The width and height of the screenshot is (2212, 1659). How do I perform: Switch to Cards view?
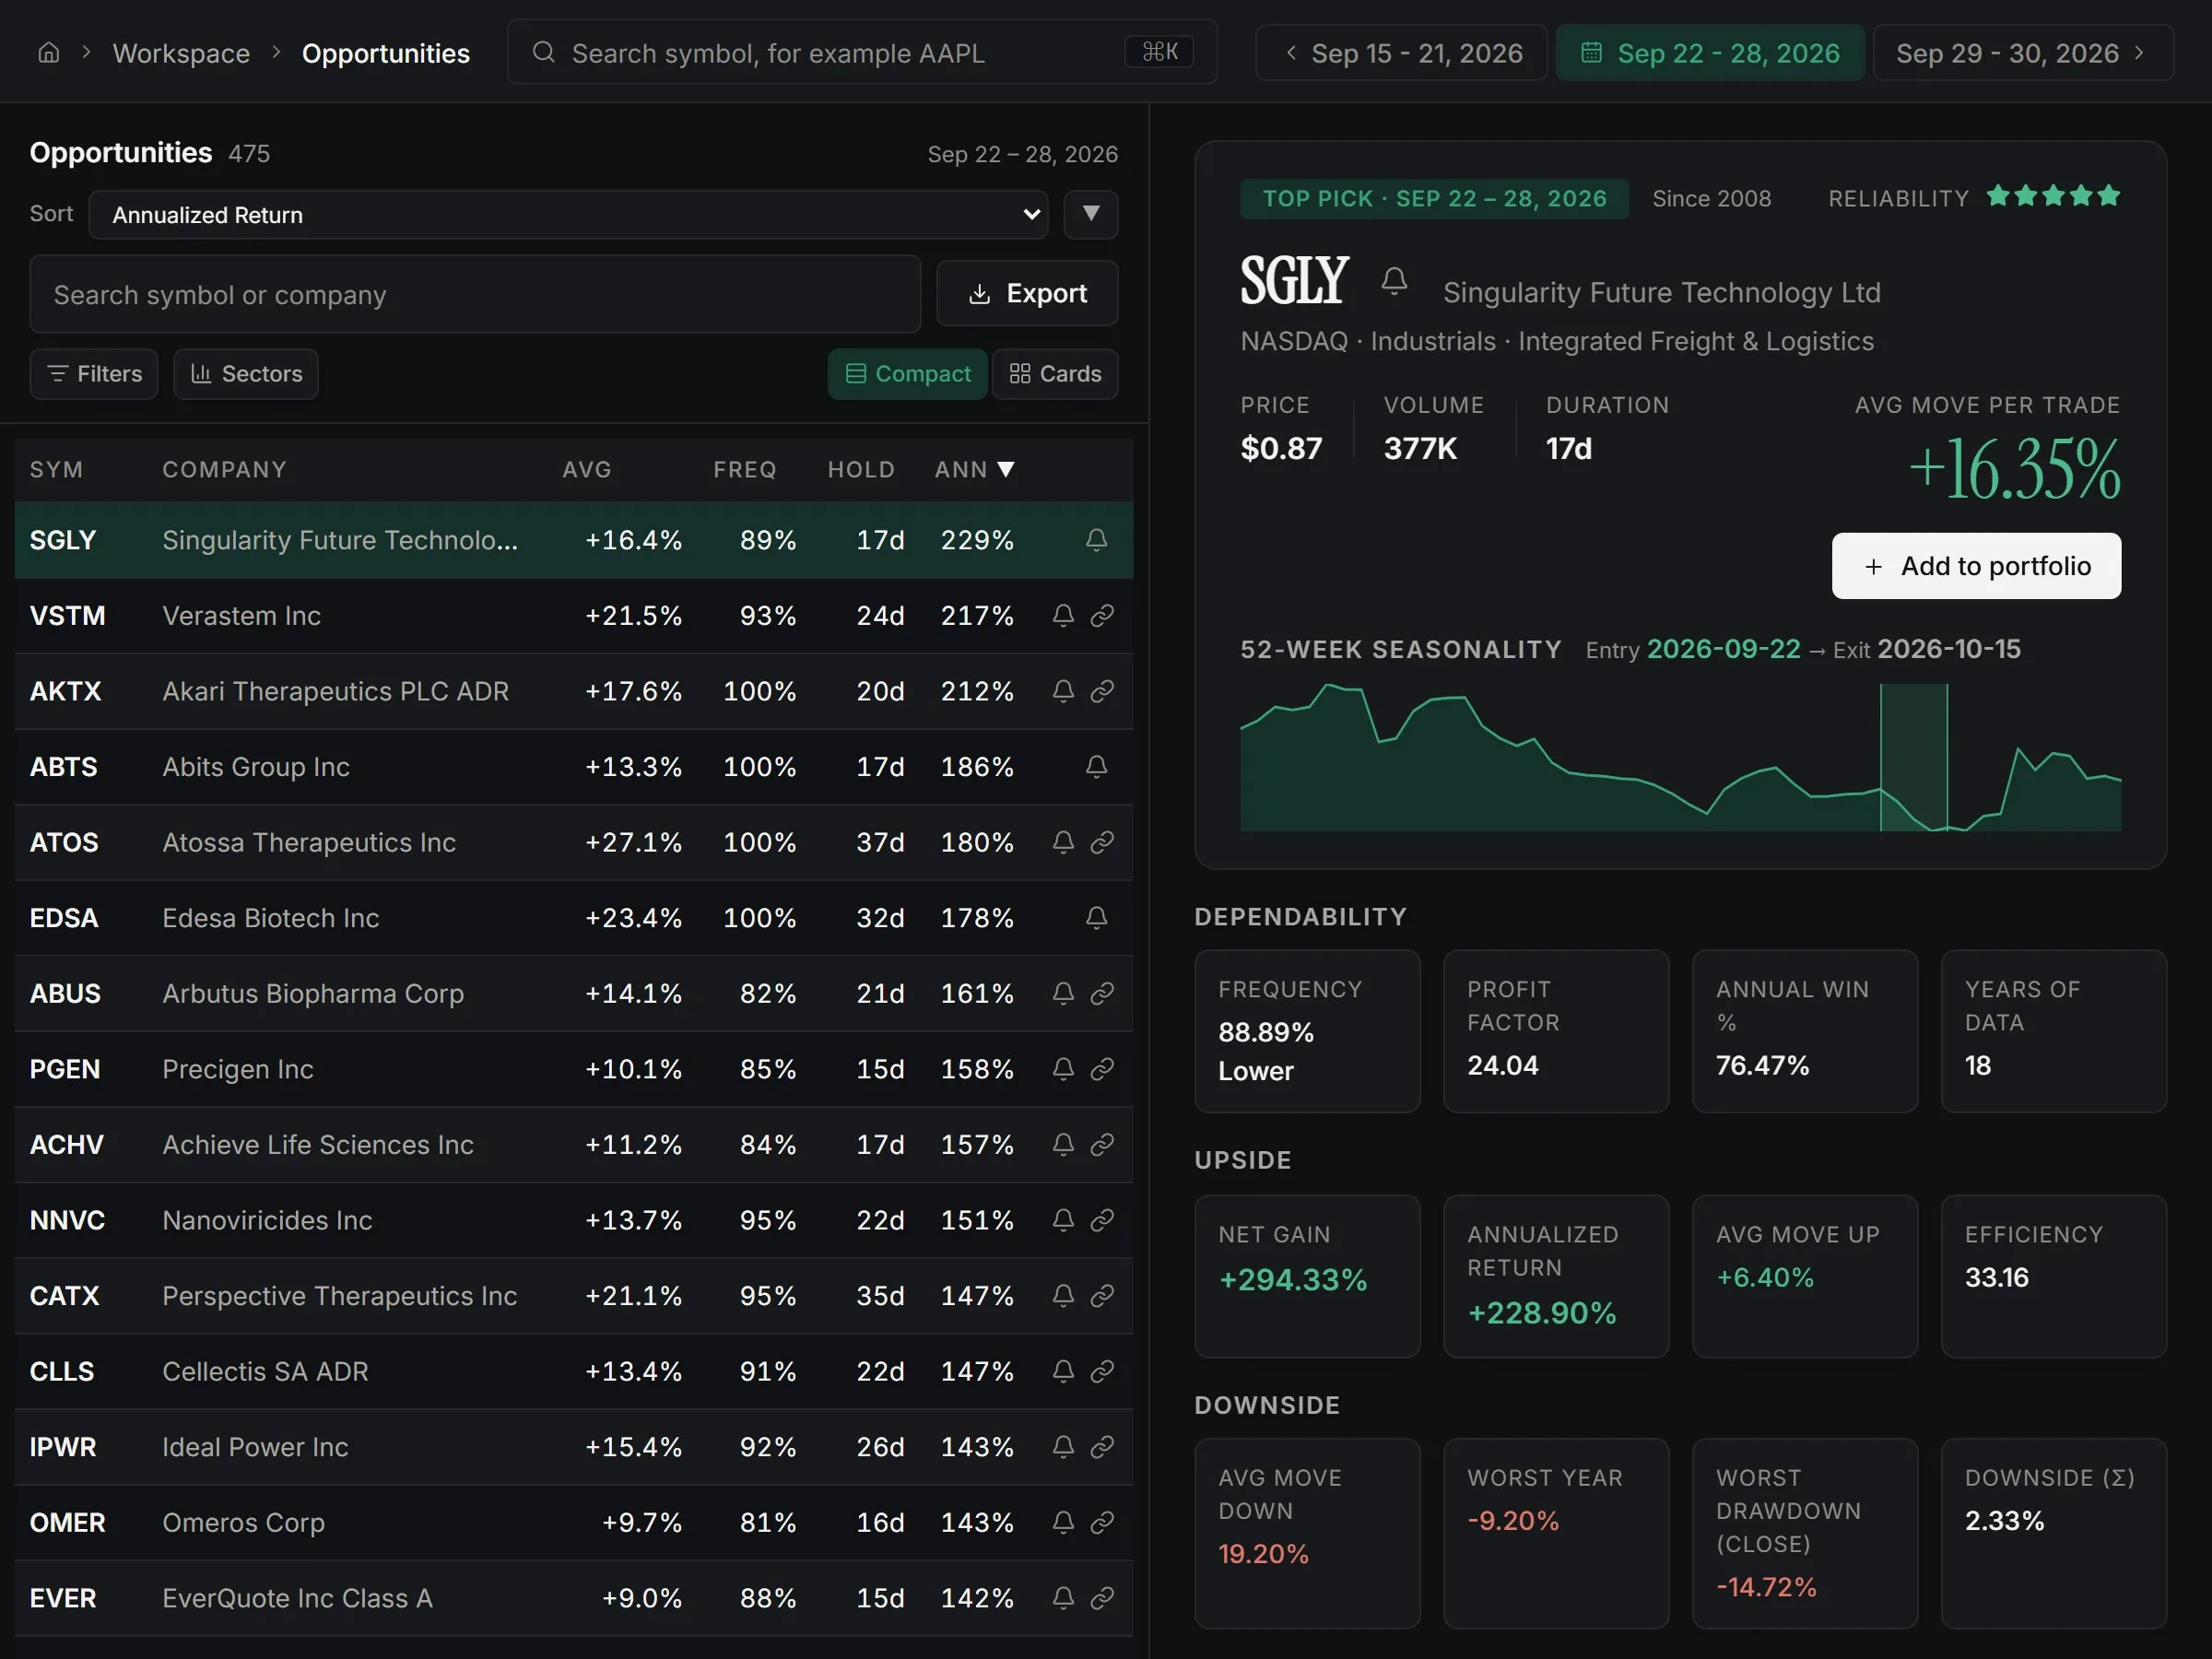1055,374
